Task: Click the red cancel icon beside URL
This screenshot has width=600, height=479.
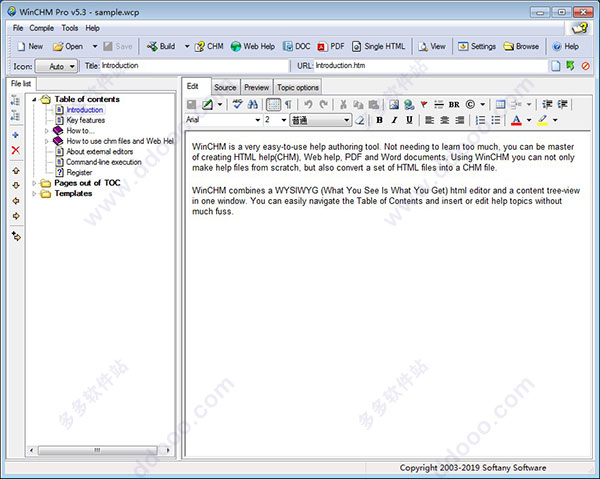Action: pos(585,66)
